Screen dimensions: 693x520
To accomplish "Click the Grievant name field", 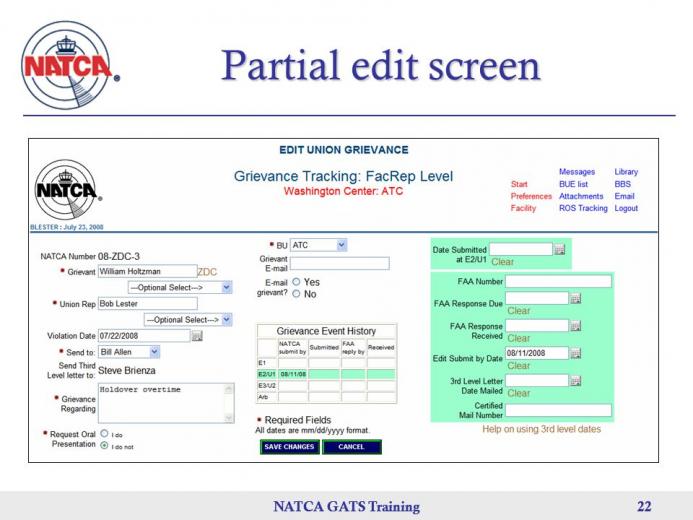I will point(148,271).
